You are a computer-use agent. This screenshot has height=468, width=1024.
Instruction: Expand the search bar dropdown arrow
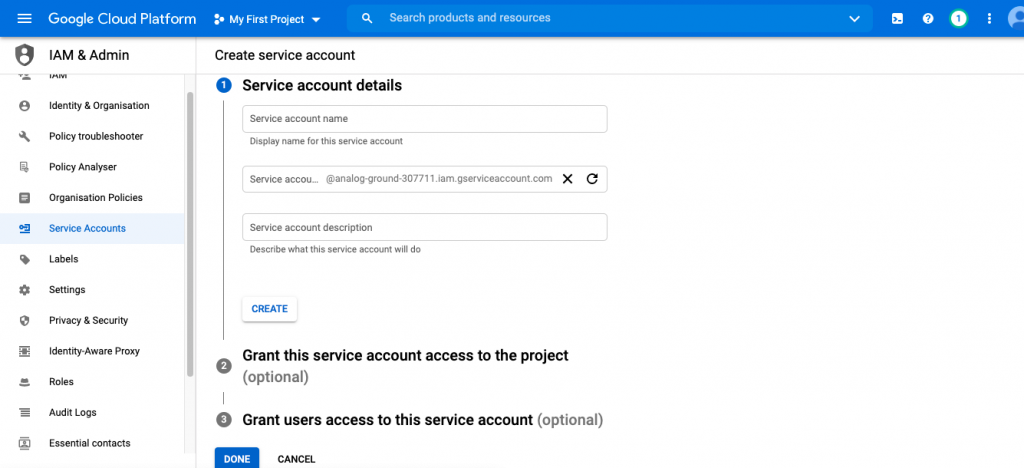coord(855,19)
